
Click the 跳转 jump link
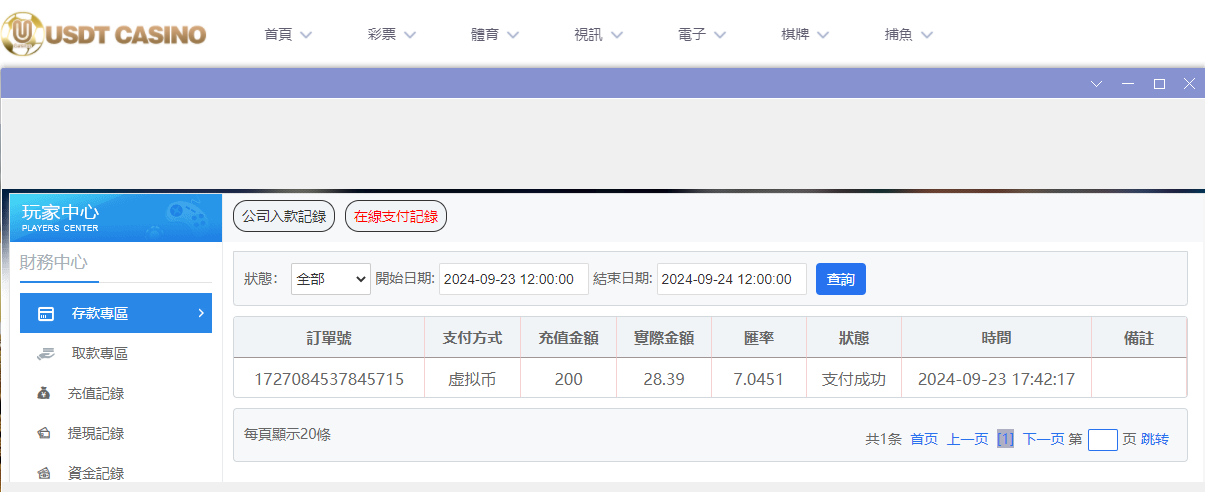coord(1154,439)
